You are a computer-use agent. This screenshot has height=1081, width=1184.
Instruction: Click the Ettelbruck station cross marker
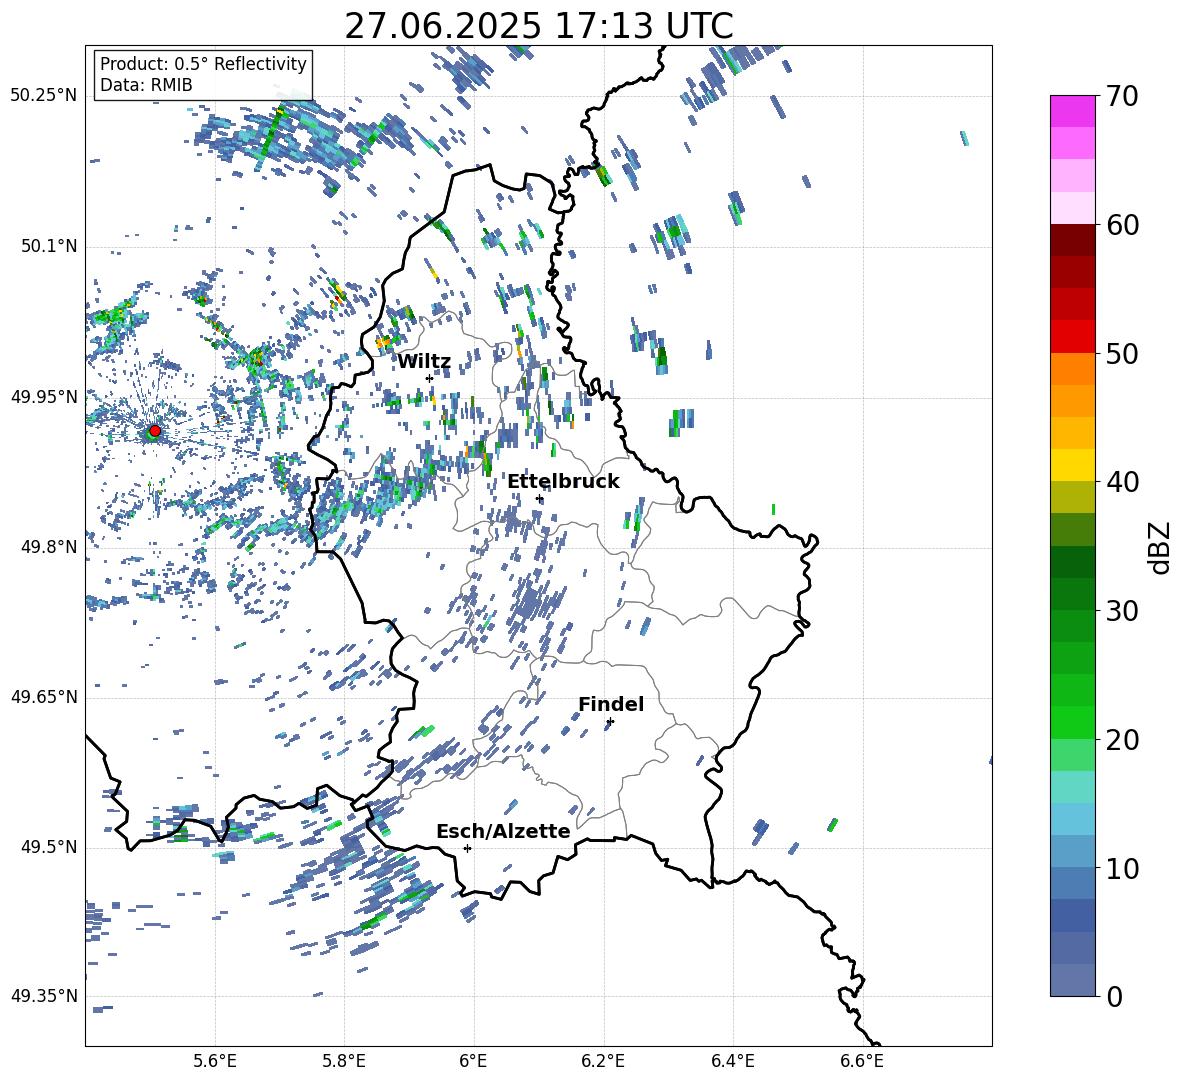point(539,499)
